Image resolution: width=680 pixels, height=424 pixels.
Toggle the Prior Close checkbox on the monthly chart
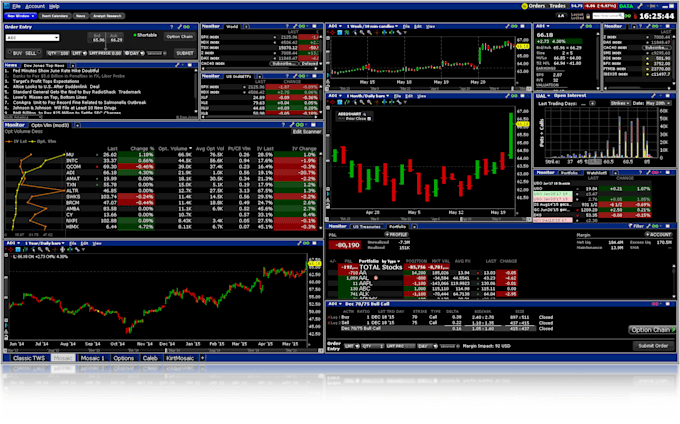[369, 119]
